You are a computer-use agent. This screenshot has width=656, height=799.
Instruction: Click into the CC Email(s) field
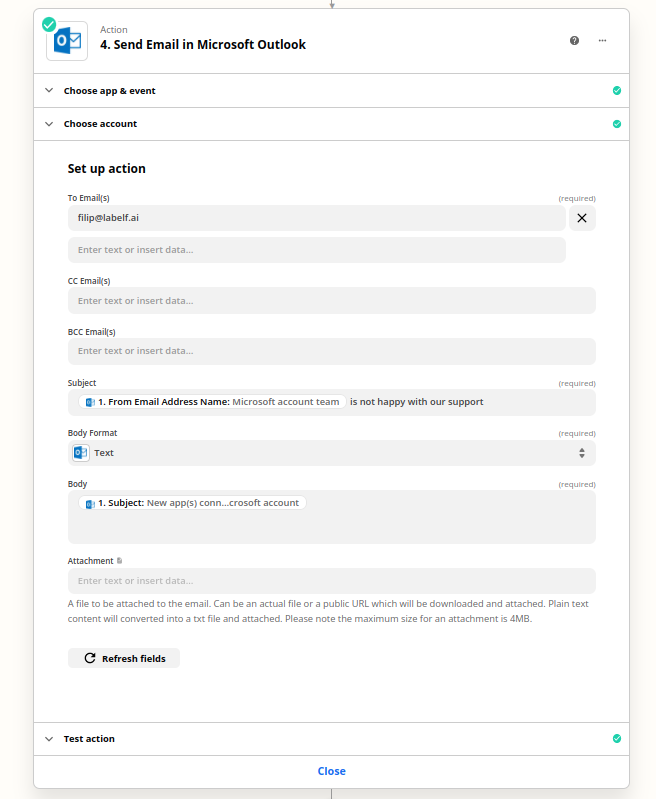tap(331, 301)
